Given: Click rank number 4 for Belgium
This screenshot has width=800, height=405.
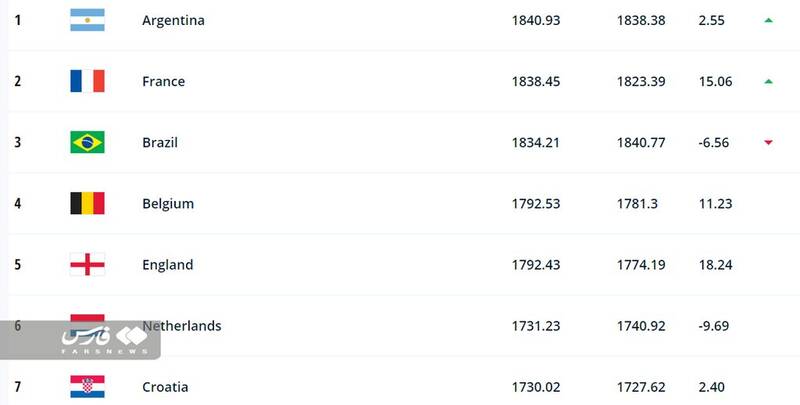Looking at the screenshot, I should pos(17,203).
